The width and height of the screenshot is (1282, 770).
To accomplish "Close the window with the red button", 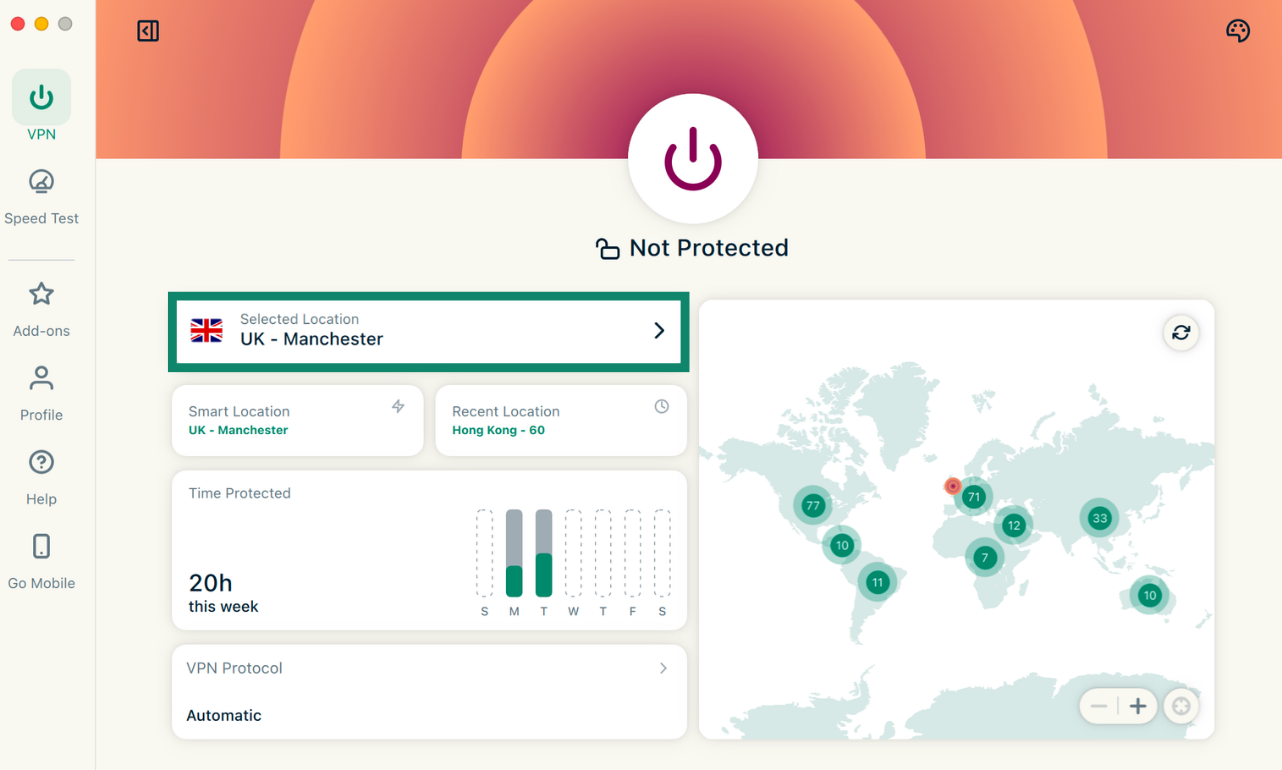I will click(18, 24).
